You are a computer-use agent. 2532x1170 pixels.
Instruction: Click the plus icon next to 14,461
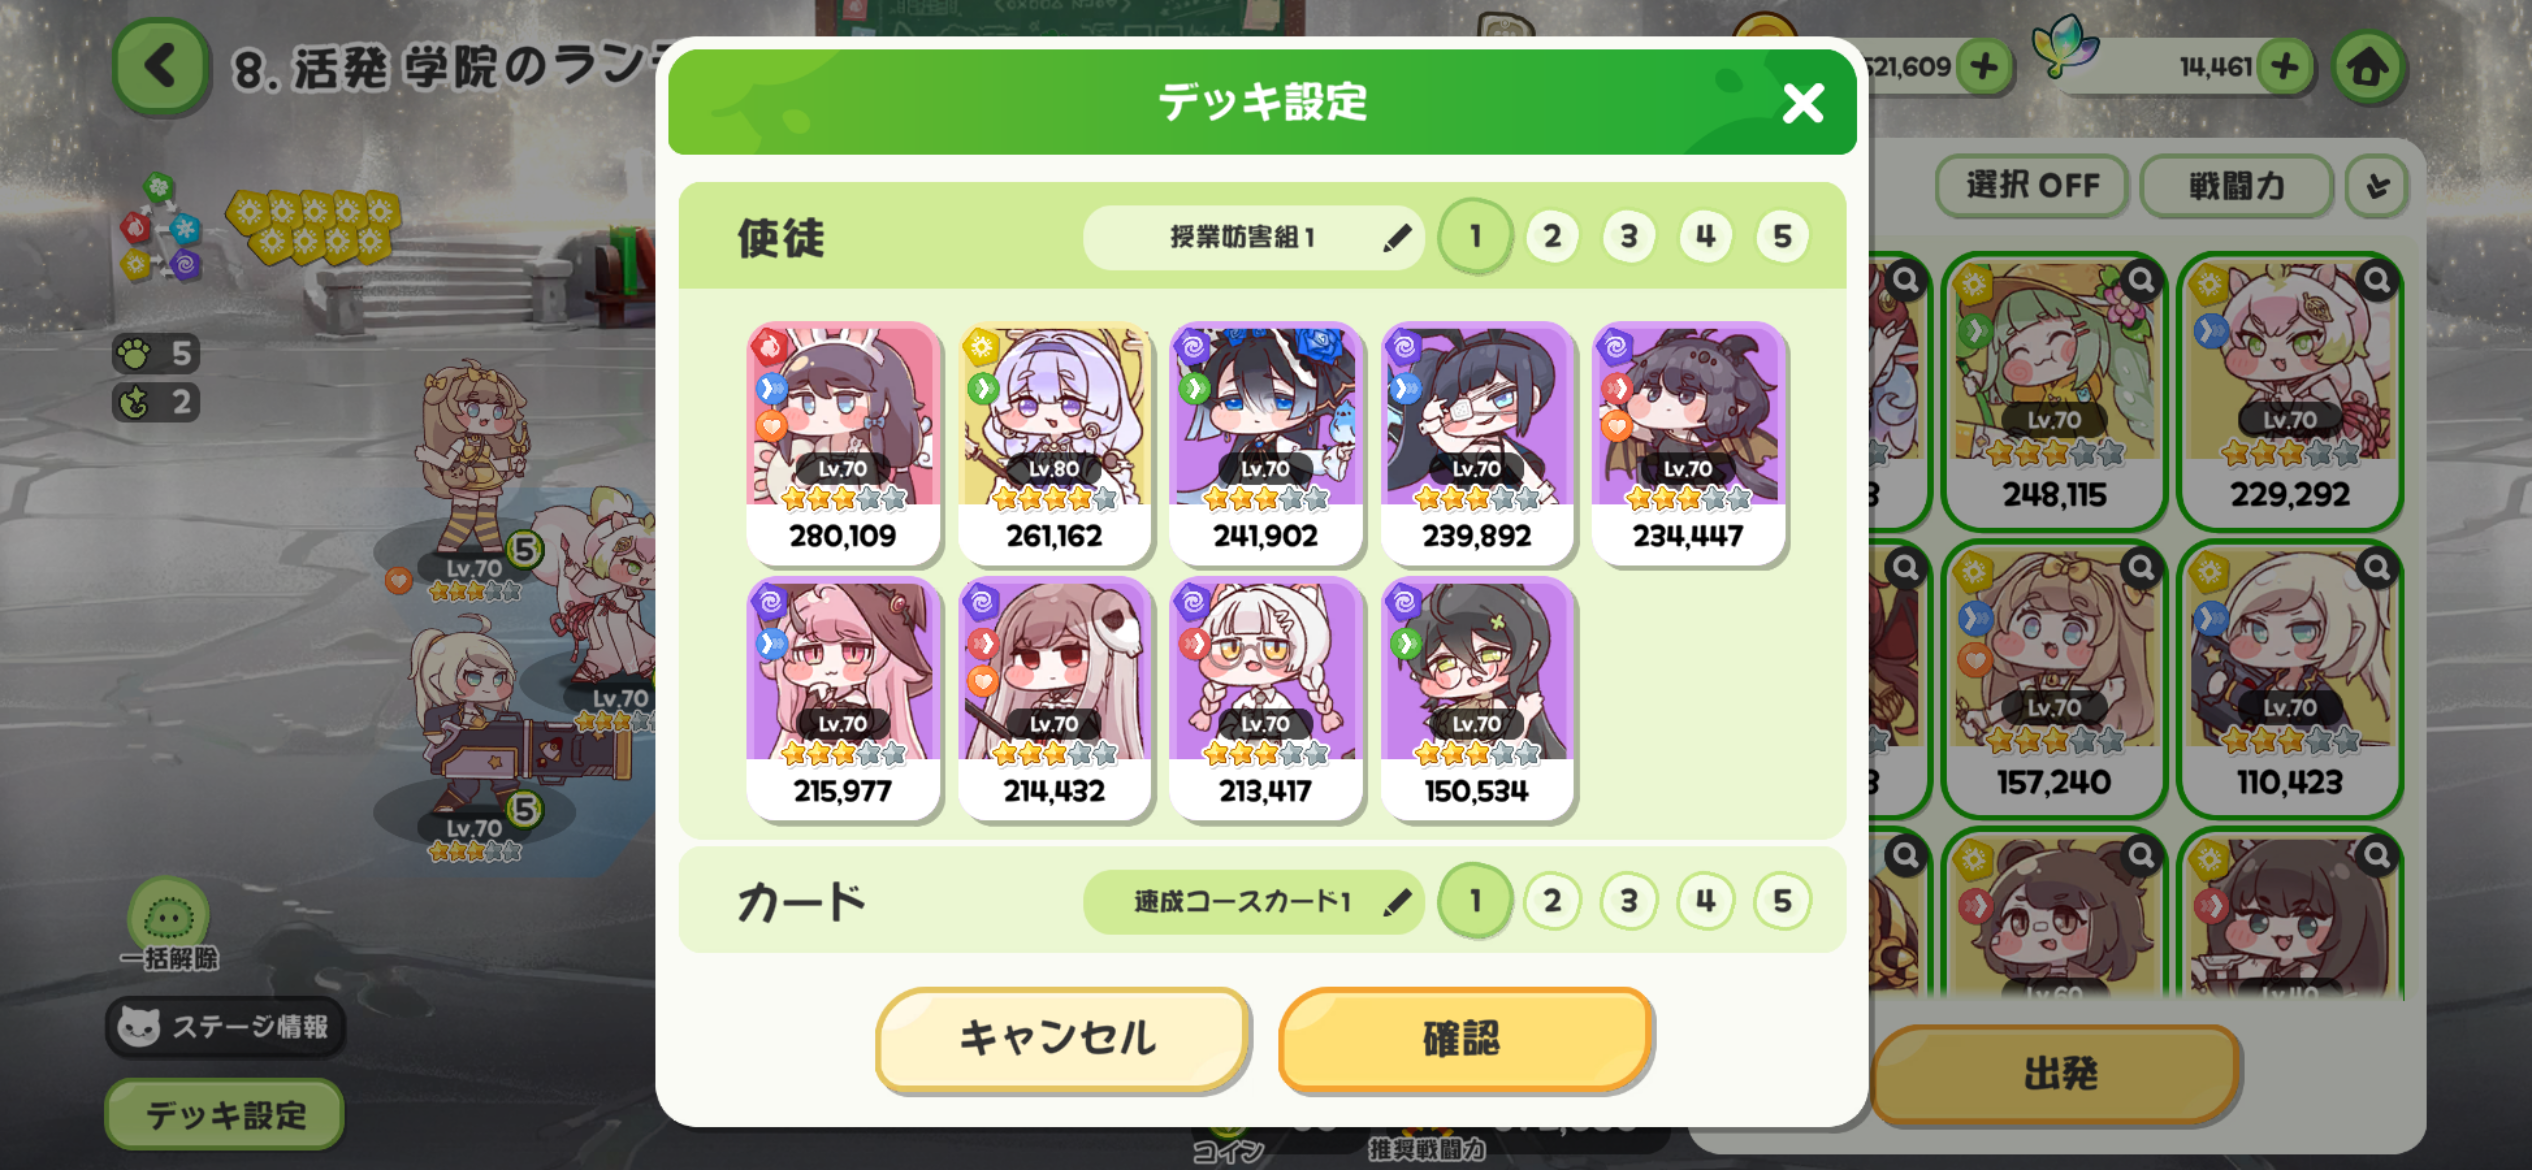[2285, 67]
